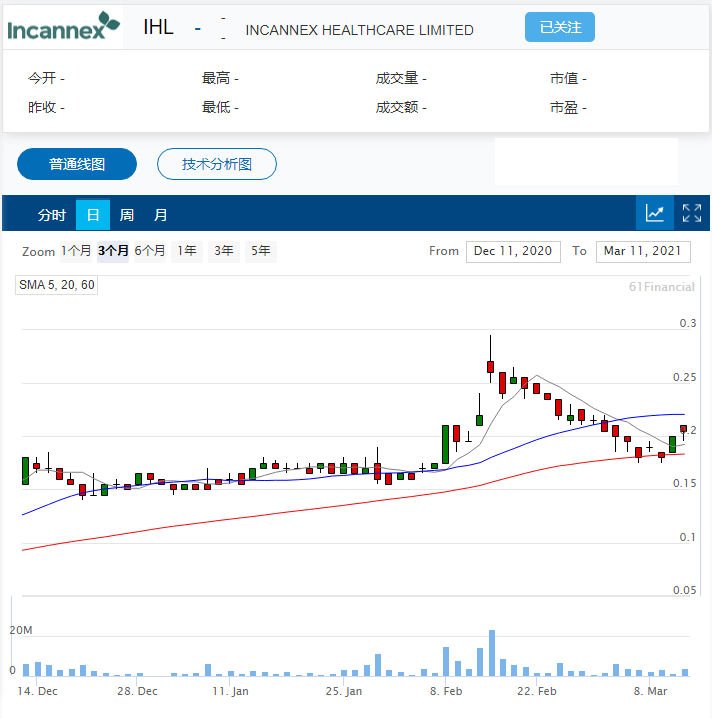Open the line chart type icon
The width and height of the screenshot is (712, 719).
[654, 213]
